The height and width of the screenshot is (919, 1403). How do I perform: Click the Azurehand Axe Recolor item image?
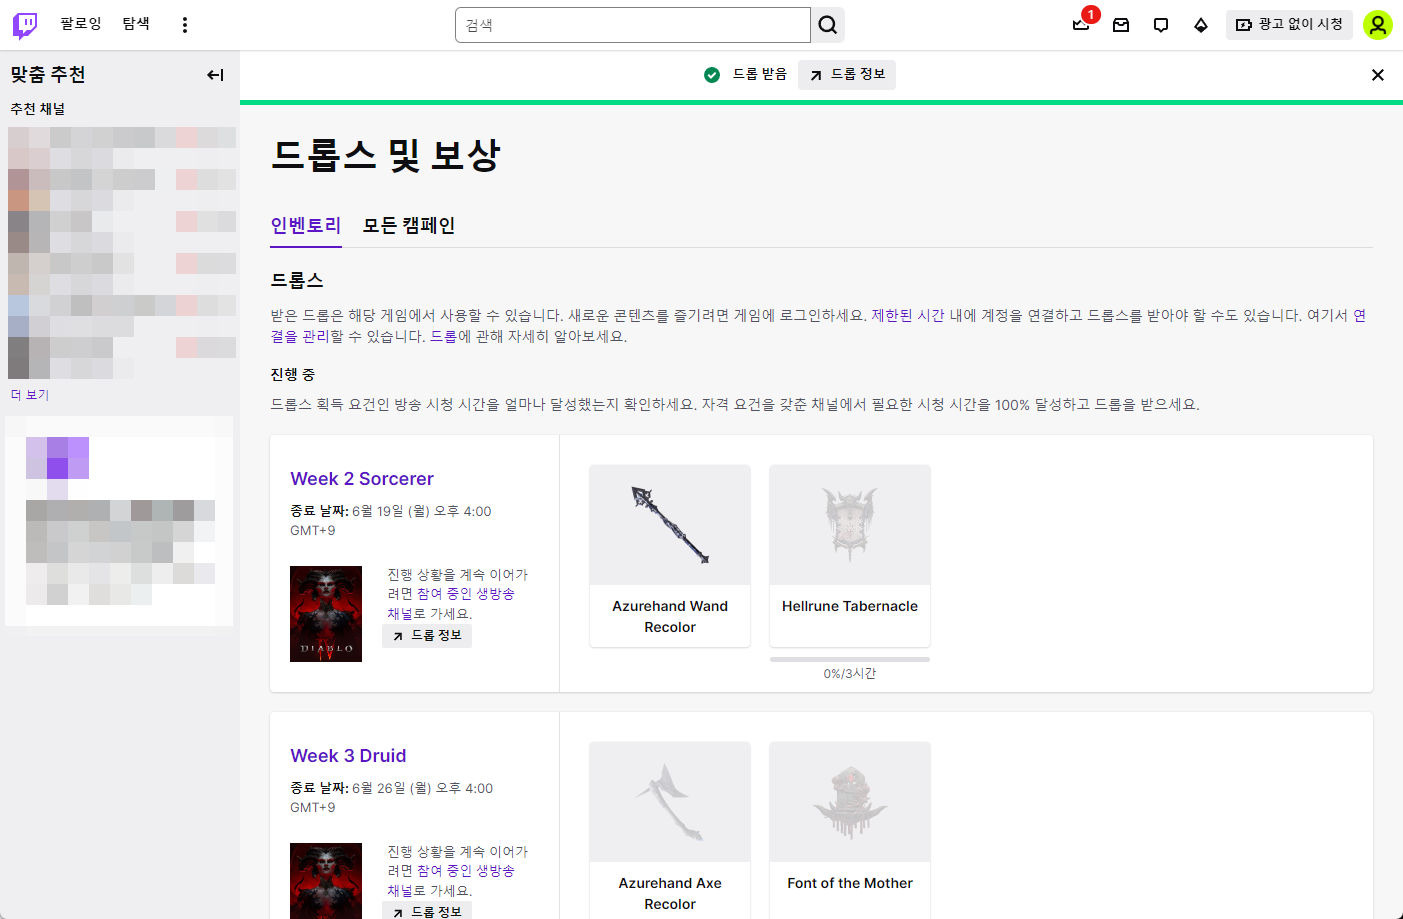pos(670,802)
